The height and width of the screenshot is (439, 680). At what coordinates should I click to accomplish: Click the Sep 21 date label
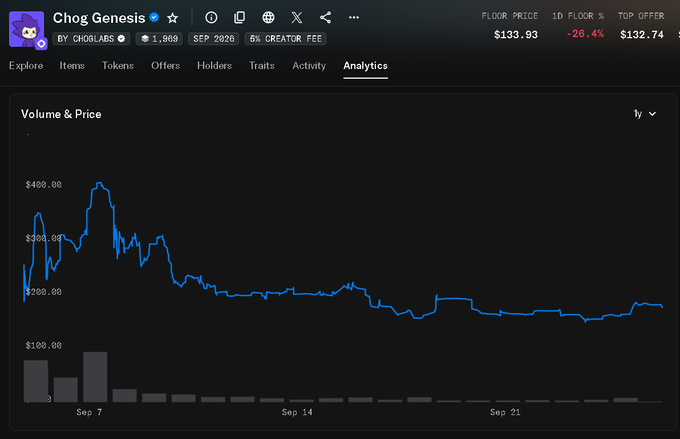(505, 412)
